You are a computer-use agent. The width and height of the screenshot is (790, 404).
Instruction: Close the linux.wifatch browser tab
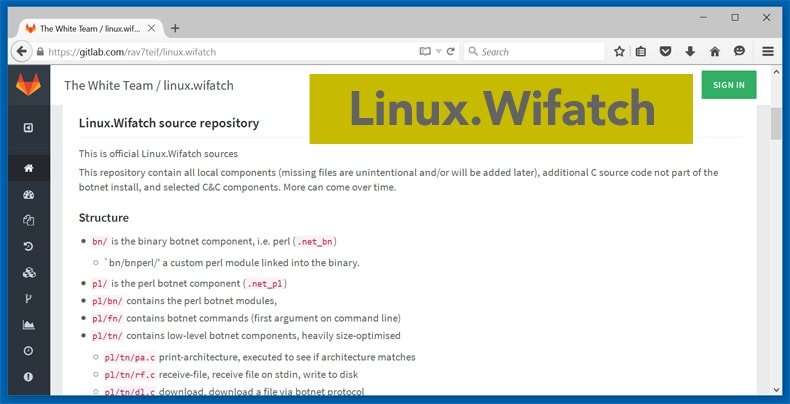pos(152,29)
